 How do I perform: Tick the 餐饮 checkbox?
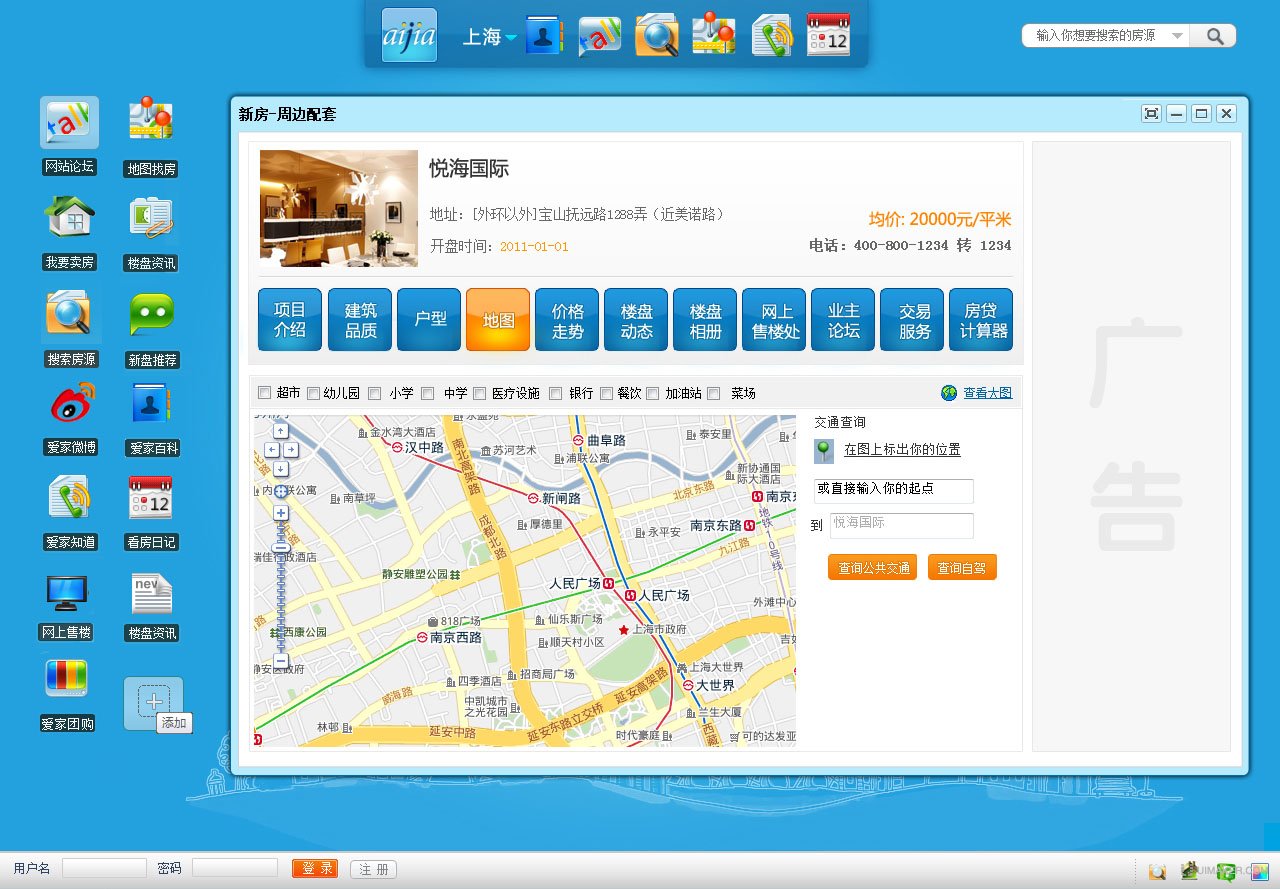click(606, 393)
